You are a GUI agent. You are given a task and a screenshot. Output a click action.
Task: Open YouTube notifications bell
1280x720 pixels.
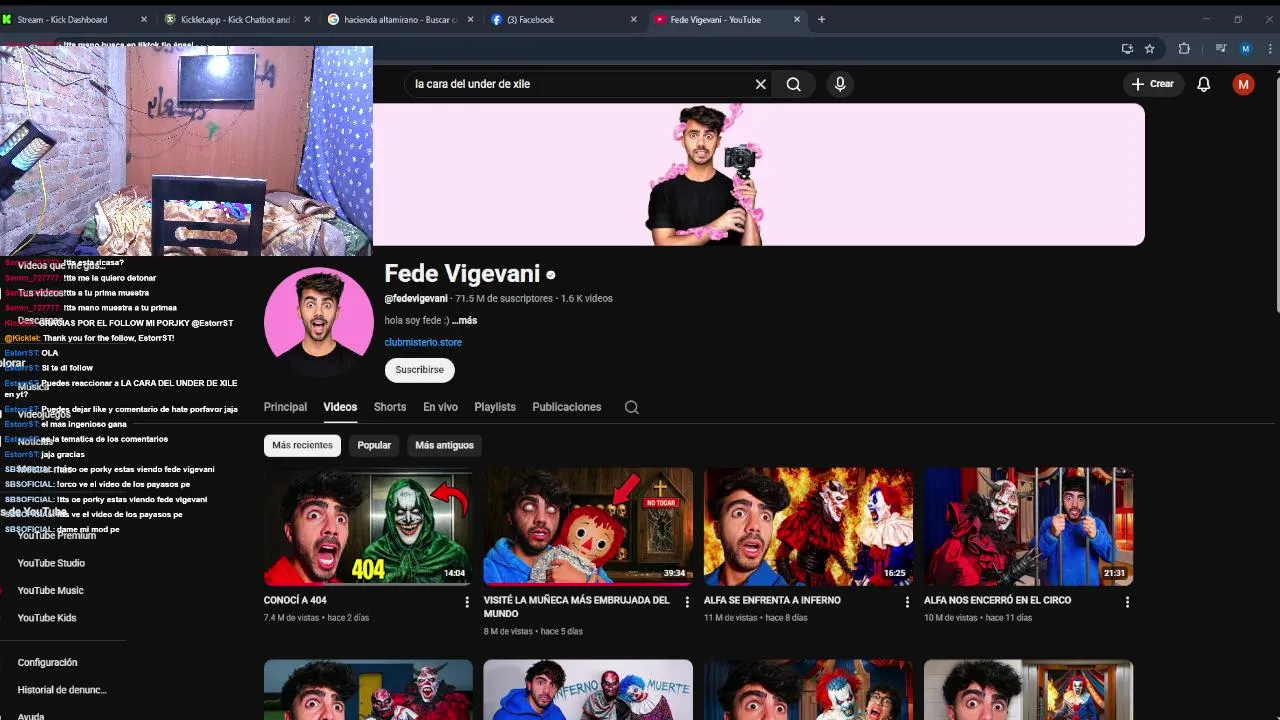[1204, 84]
